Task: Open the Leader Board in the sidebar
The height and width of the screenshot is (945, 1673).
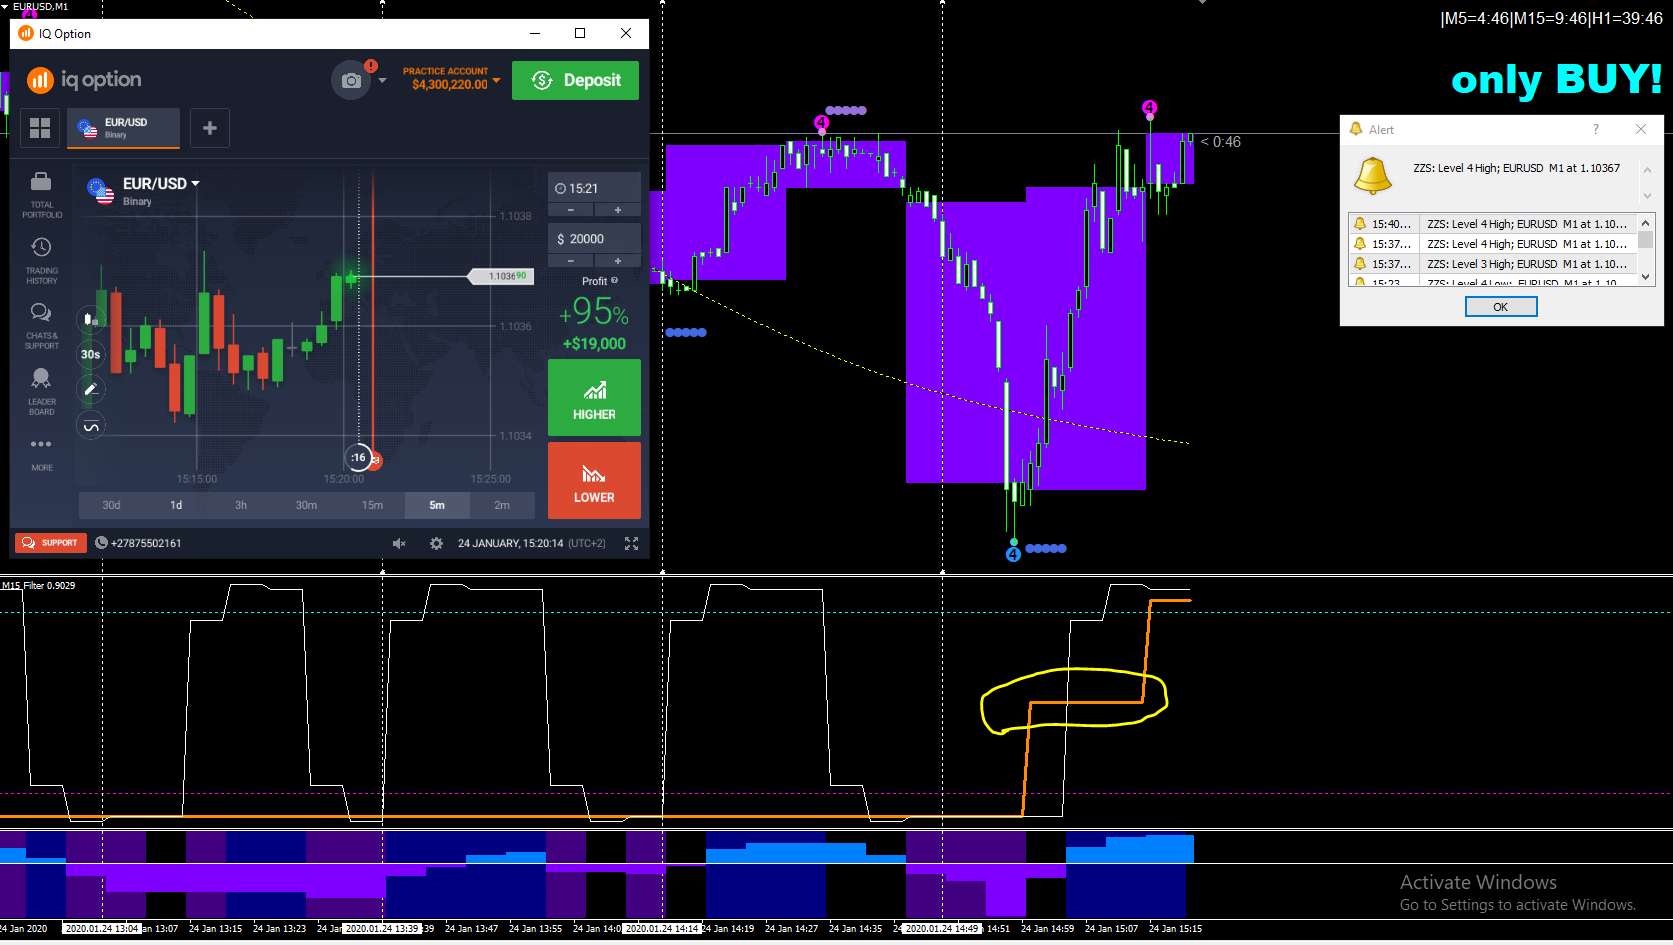Action: click(x=41, y=392)
